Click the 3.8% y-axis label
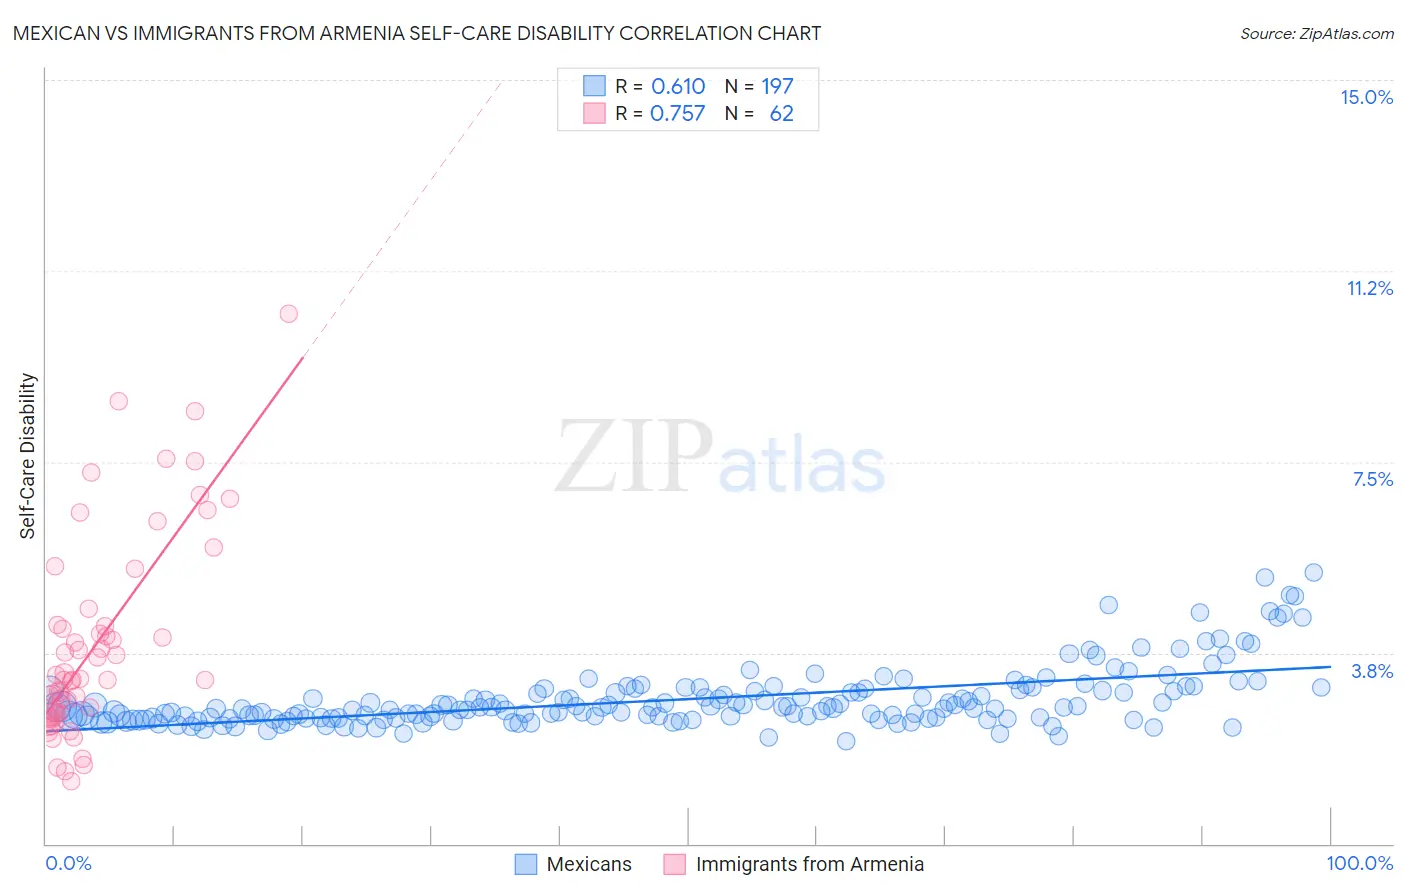 click(x=1372, y=671)
